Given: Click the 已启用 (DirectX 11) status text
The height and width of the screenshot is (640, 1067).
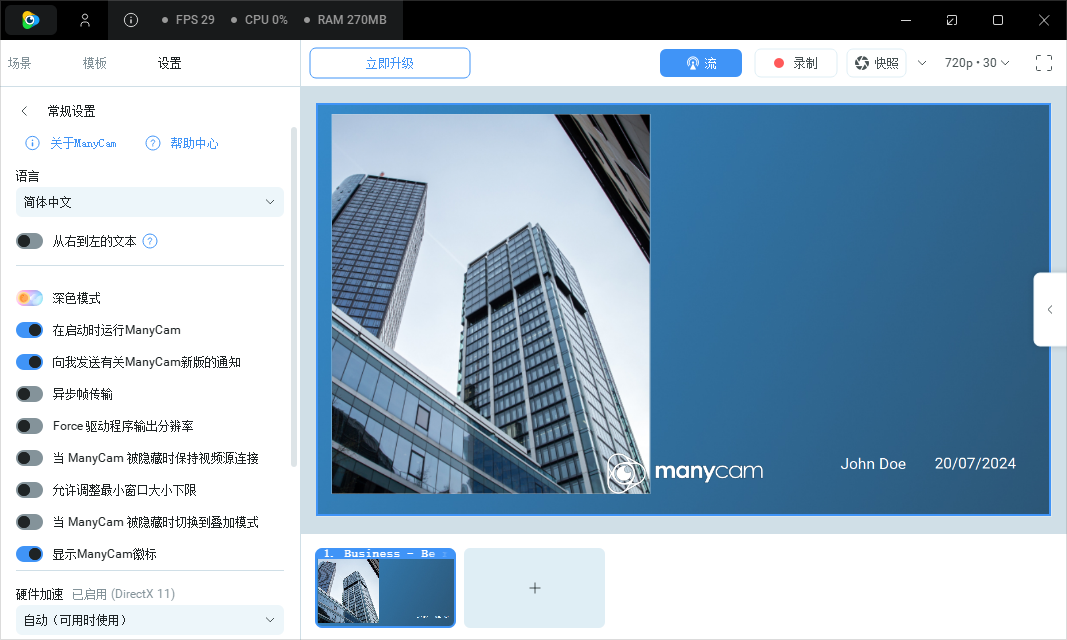Looking at the screenshot, I should click(x=123, y=594).
